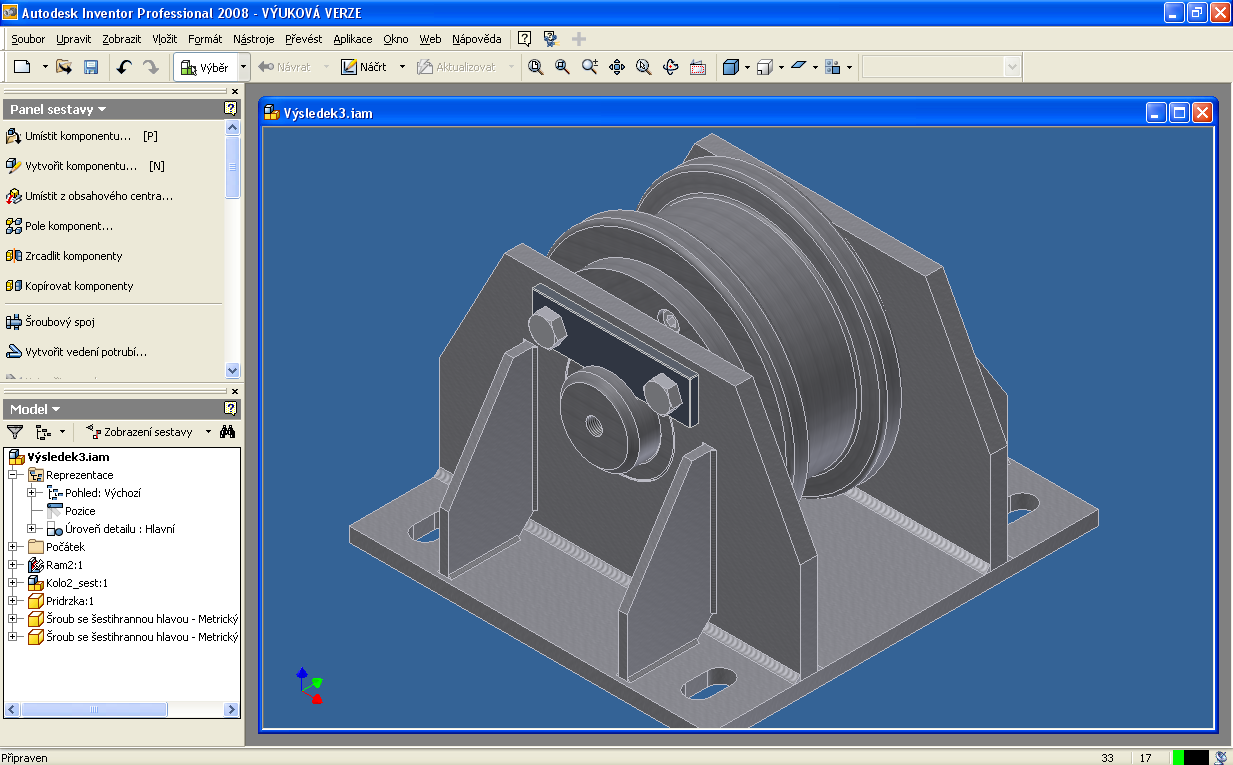Open the Nástroje menu
1233x765 pixels.
point(253,39)
